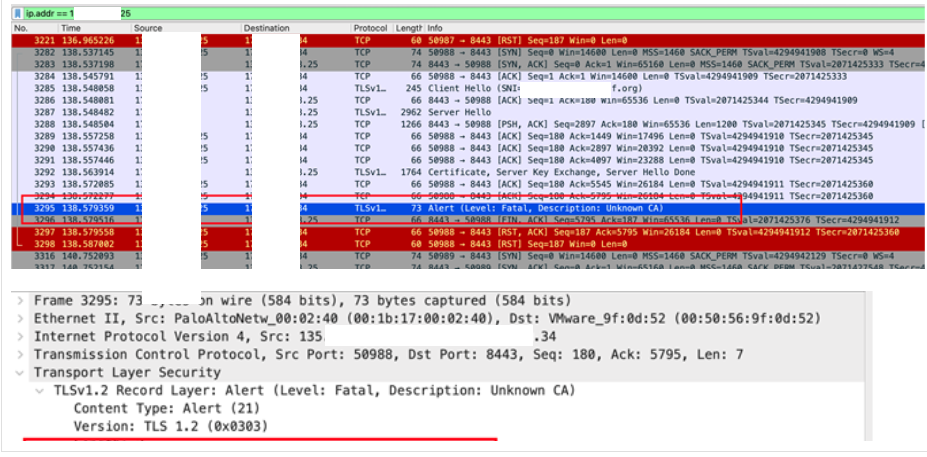Expand the Internet Protocol Version 4 node
The height and width of the screenshot is (457, 927).
[x=20, y=337]
